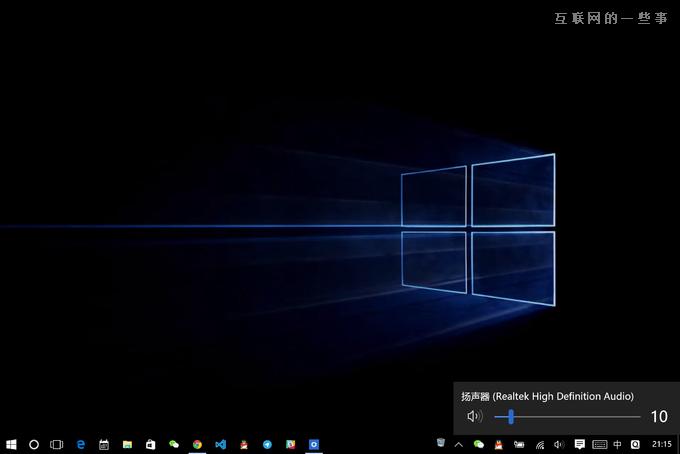Click the battery and power tray icon

(519, 444)
